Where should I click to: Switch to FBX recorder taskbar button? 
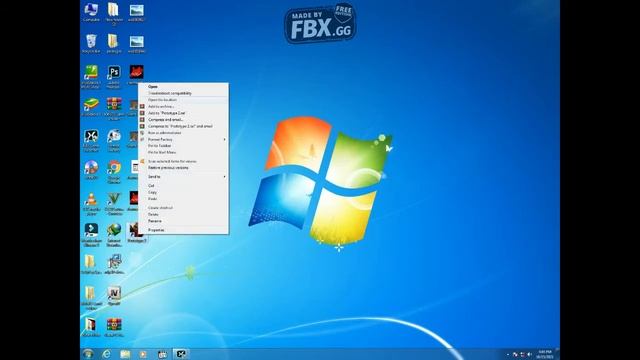click(x=181, y=354)
